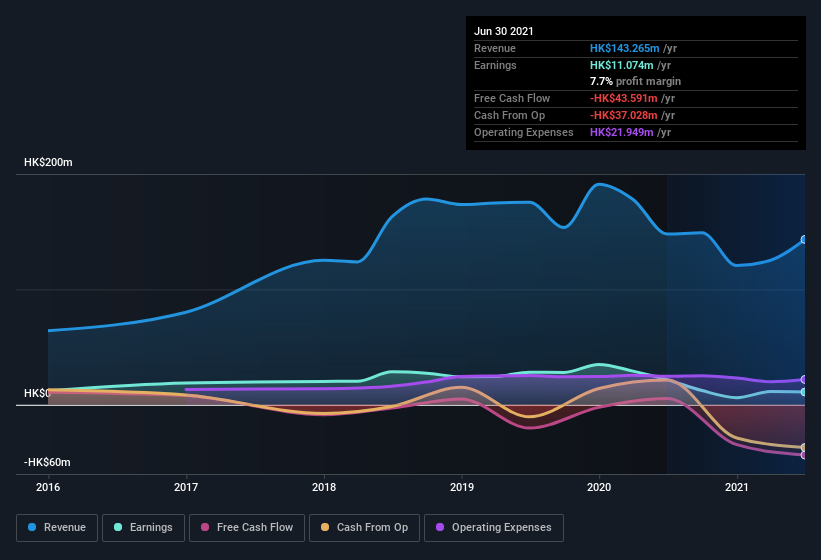Viewport: 821px width, 560px height.
Task: Click the 2017 x-axis label
Action: tap(186, 487)
